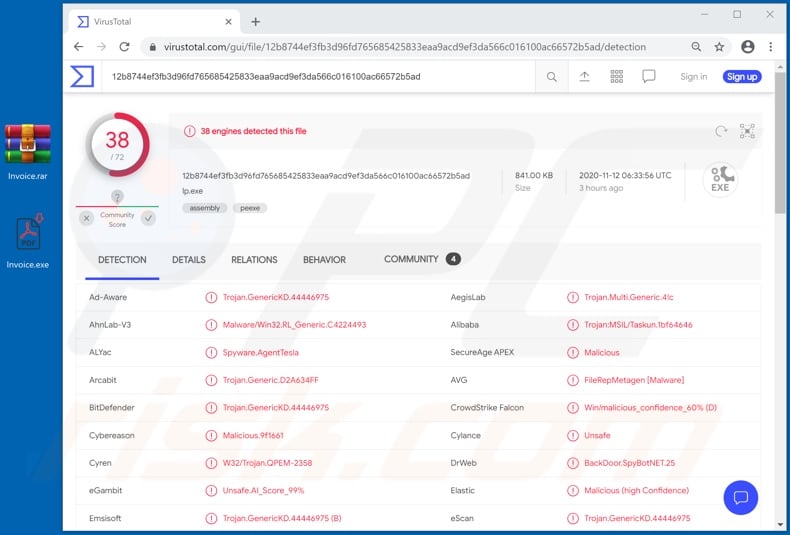Click the peexe tag

click(x=250, y=208)
